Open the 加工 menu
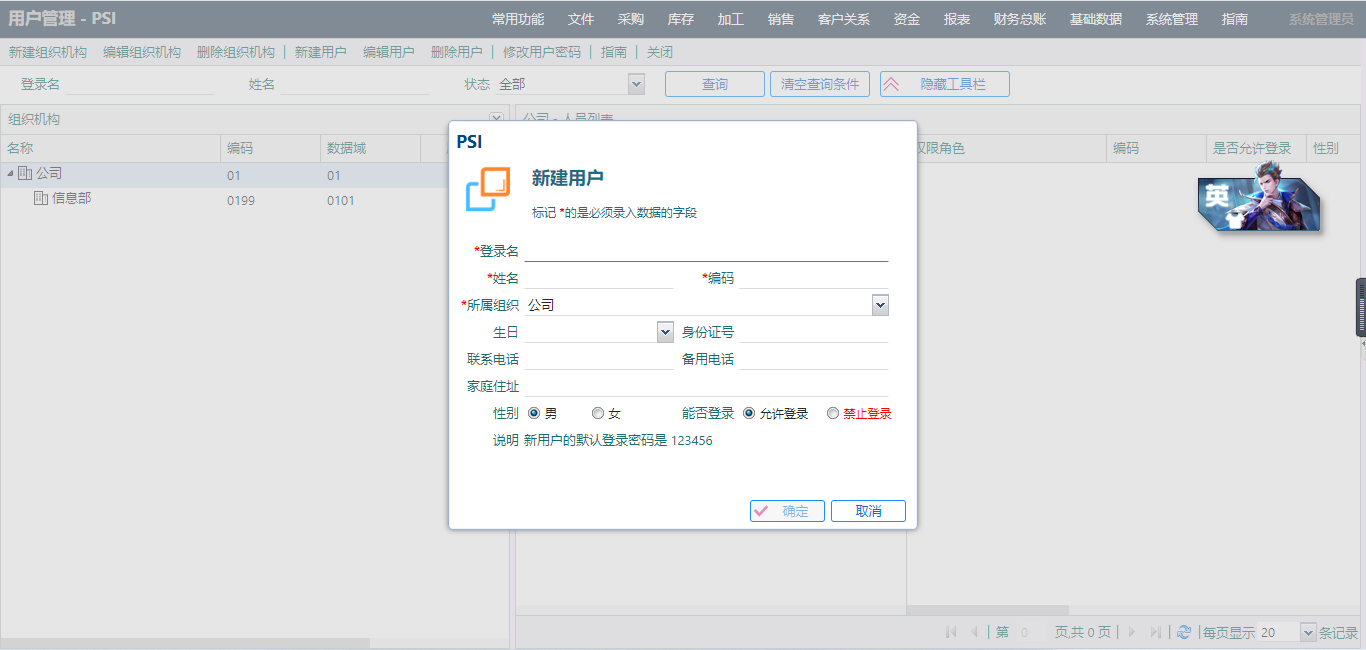 click(x=731, y=19)
